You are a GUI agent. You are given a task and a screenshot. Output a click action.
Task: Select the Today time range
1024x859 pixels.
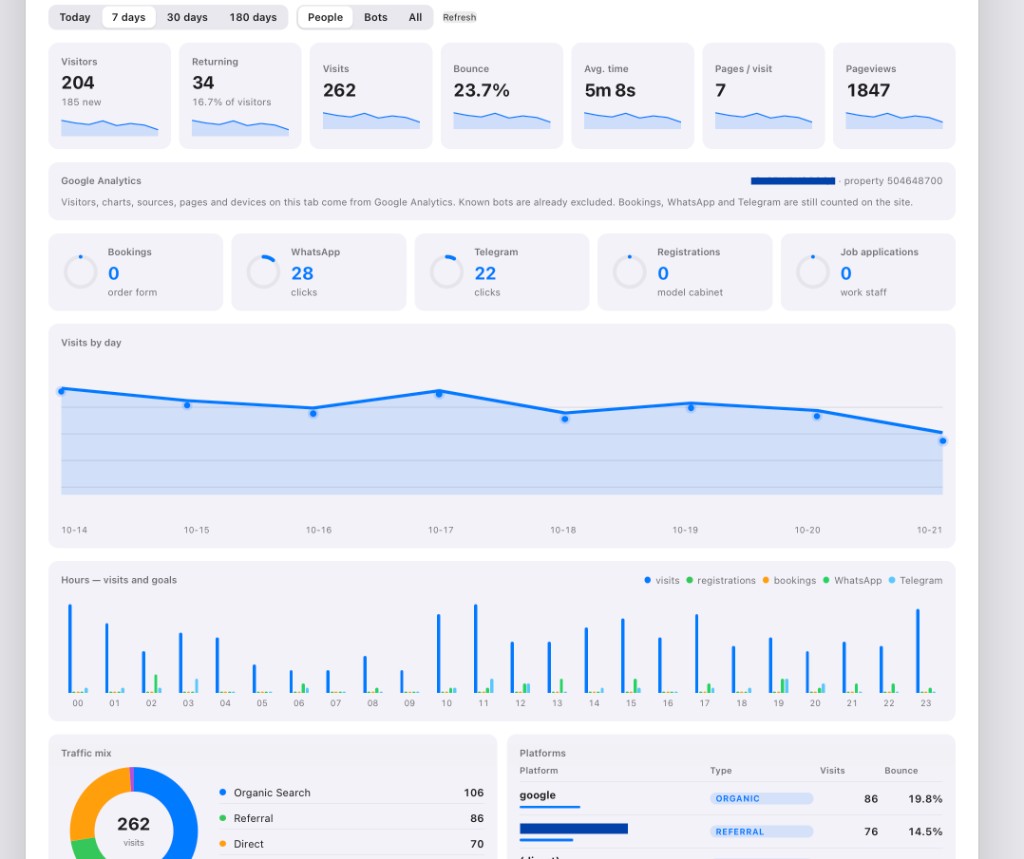pyautogui.click(x=74, y=17)
